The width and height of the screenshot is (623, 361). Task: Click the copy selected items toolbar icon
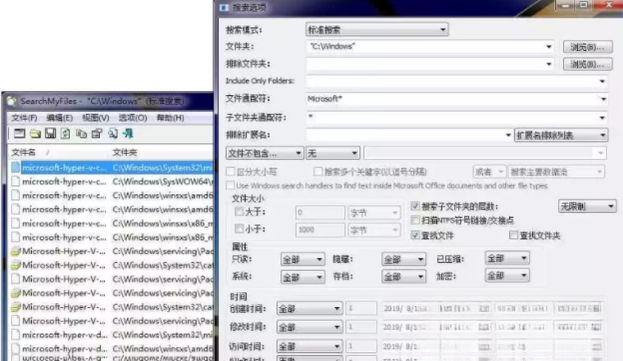[x=81, y=134]
